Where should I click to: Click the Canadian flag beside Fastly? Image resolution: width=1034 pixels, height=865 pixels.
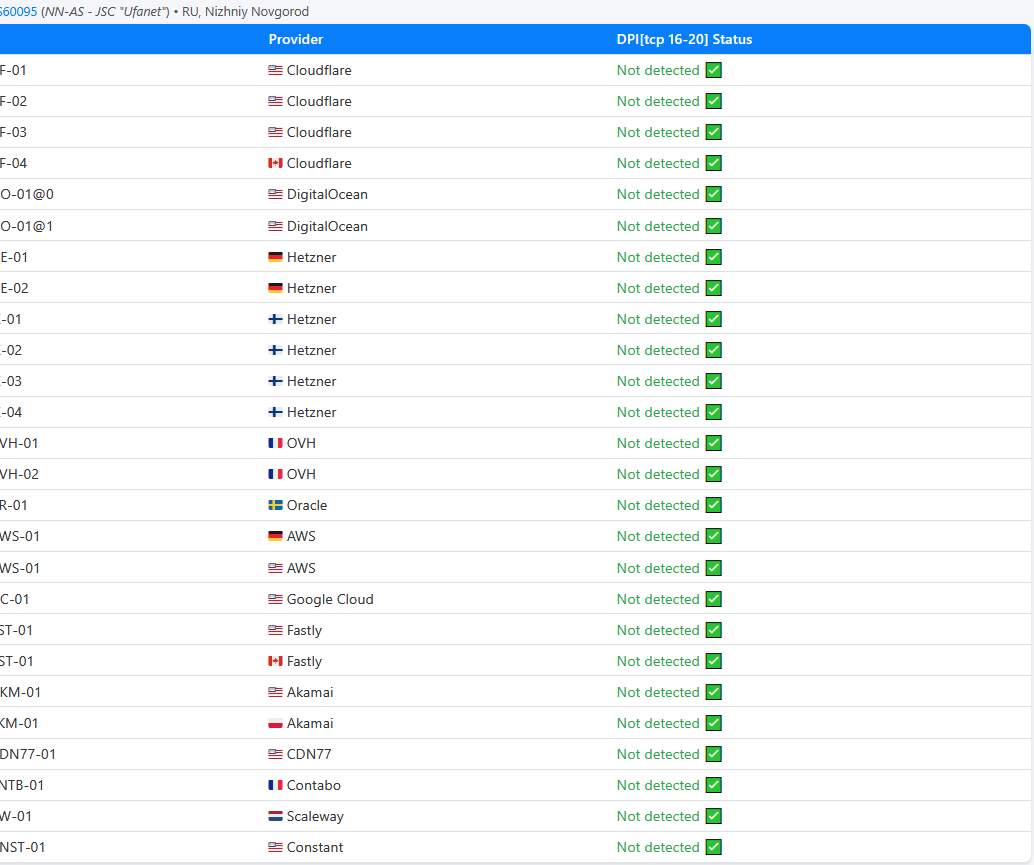click(x=275, y=661)
